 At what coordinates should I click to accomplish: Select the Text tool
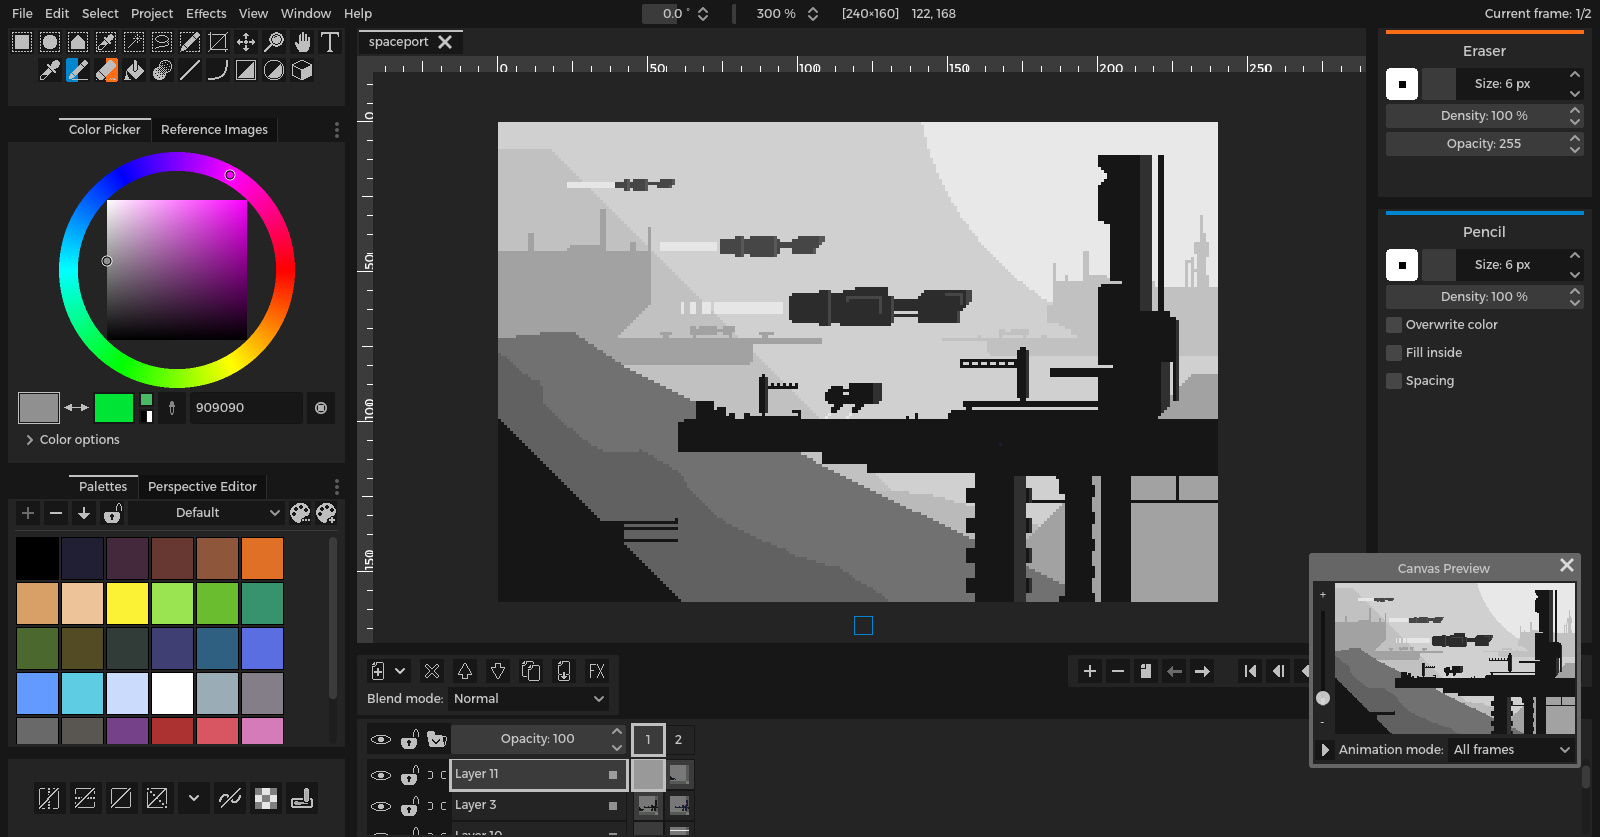(x=329, y=42)
